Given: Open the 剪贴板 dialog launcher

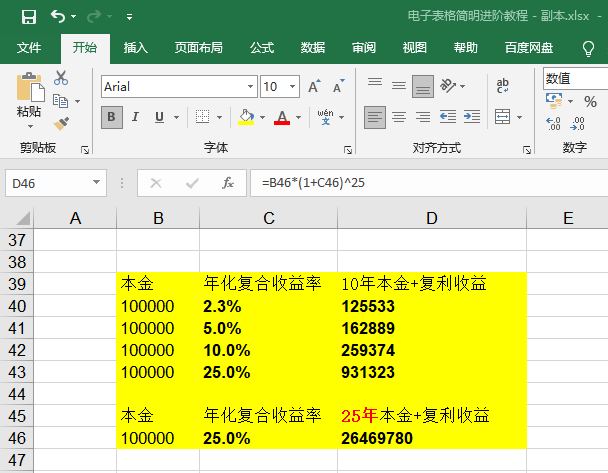Looking at the screenshot, I should click(x=85, y=150).
